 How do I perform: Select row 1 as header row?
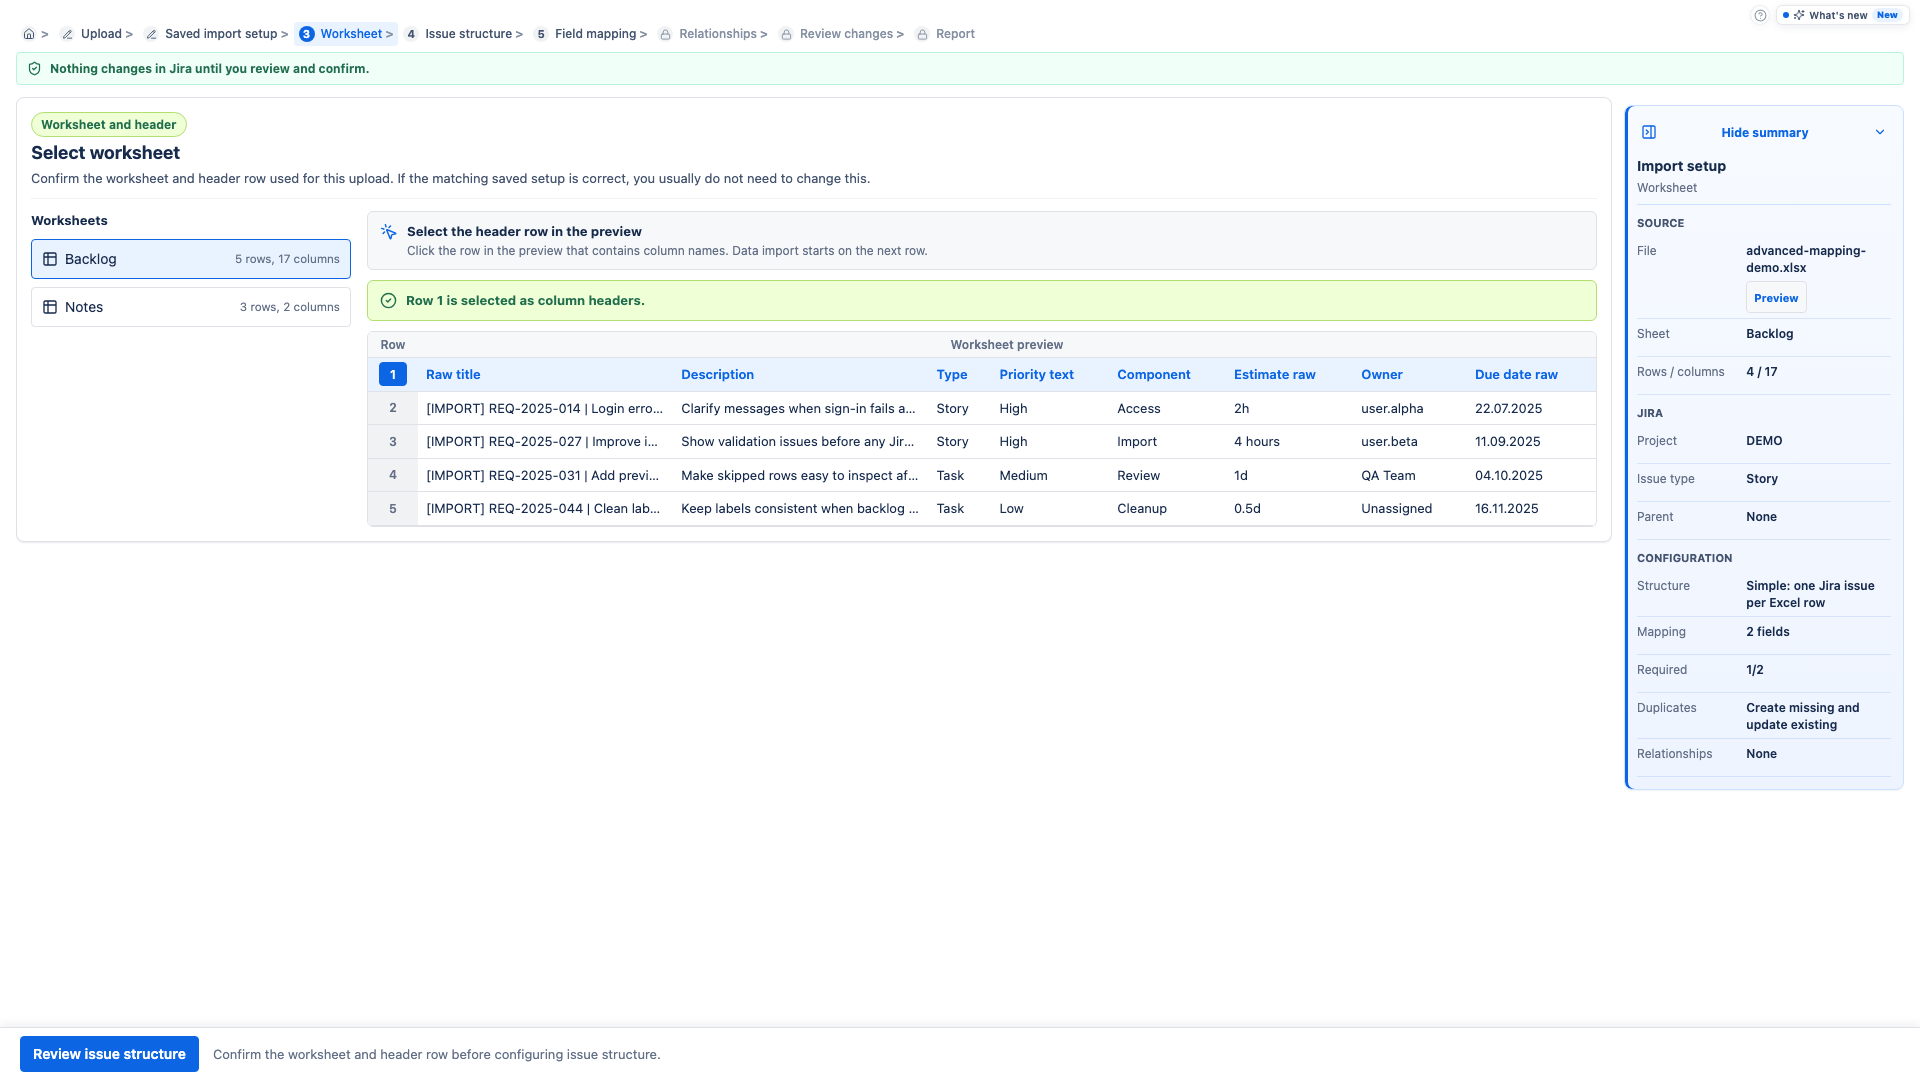[x=393, y=375]
